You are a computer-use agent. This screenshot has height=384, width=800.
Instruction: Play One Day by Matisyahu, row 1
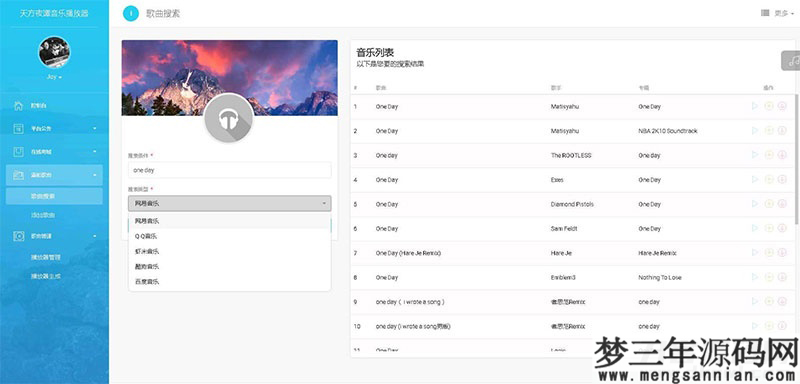(x=755, y=106)
